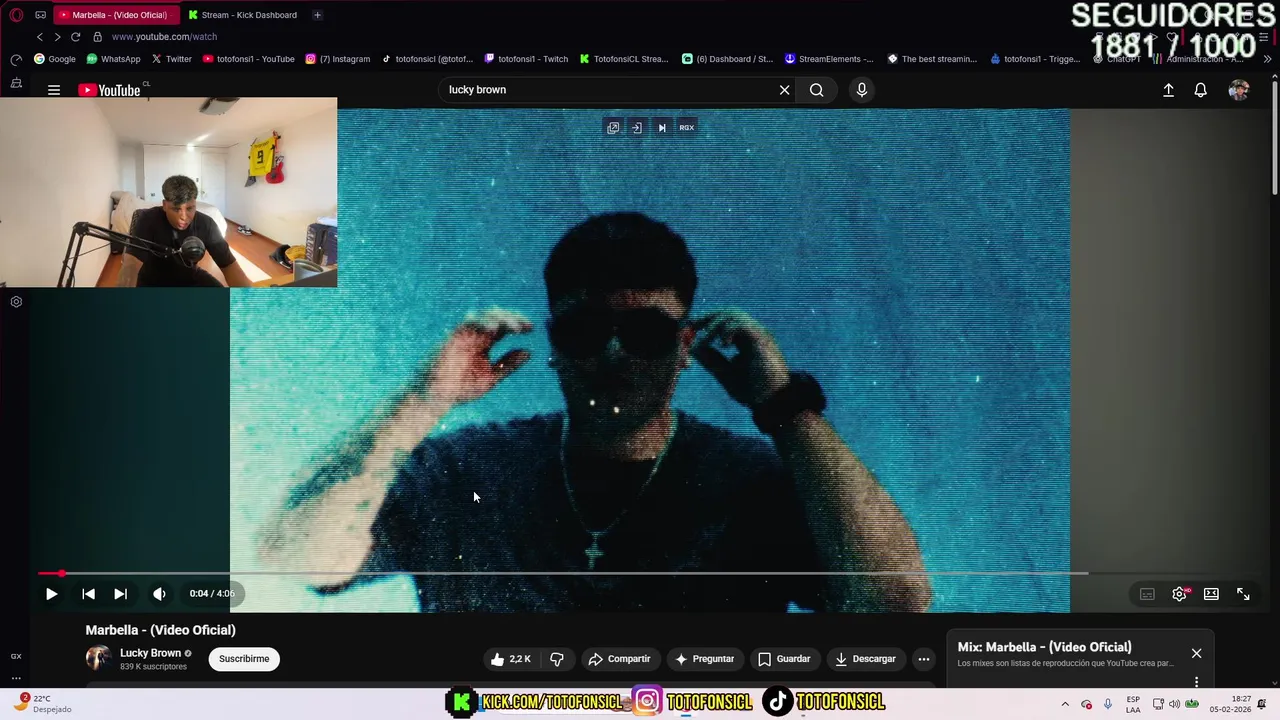Open the Google bookmark
1280x720 pixels.
(x=55, y=59)
